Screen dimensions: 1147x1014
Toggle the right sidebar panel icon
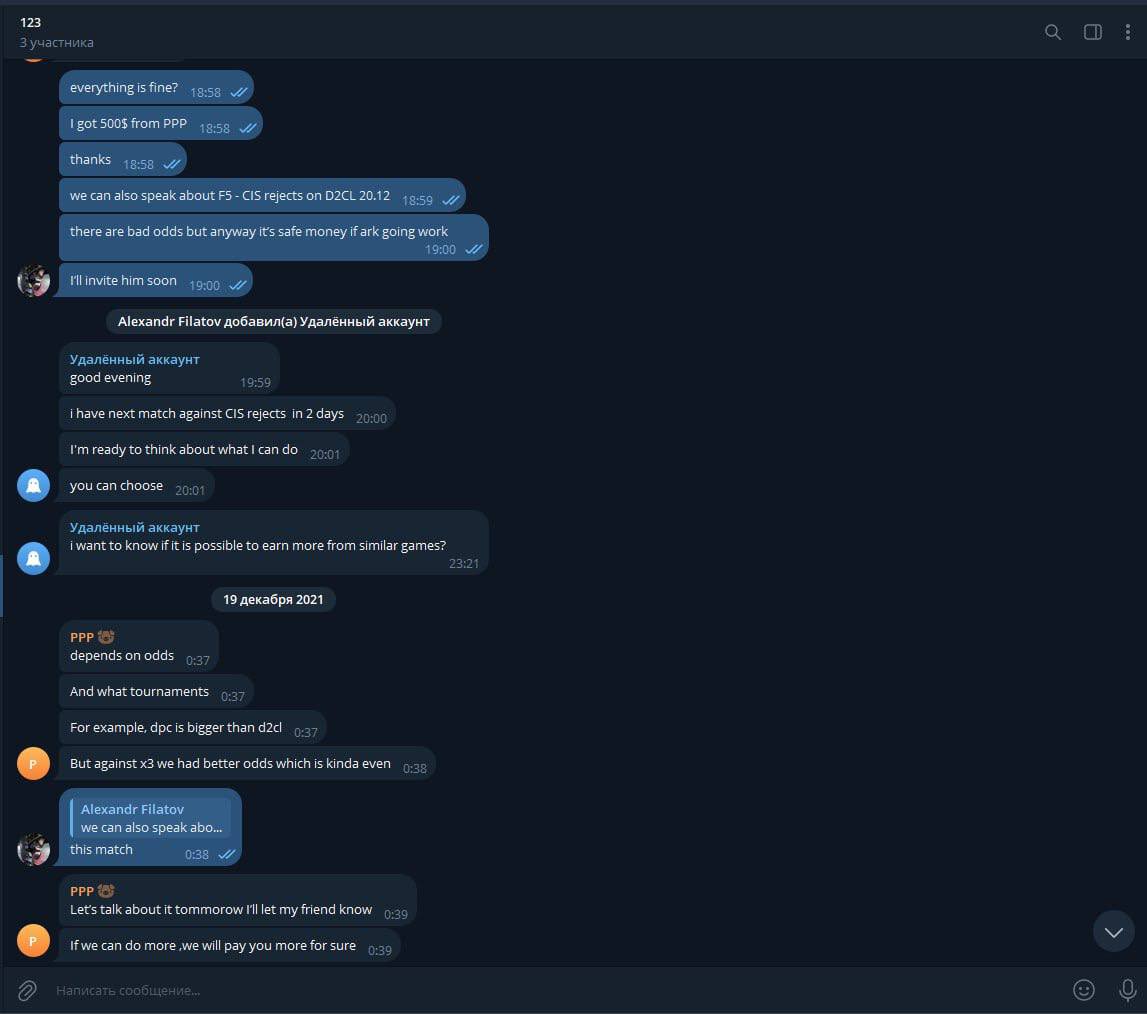click(1092, 32)
